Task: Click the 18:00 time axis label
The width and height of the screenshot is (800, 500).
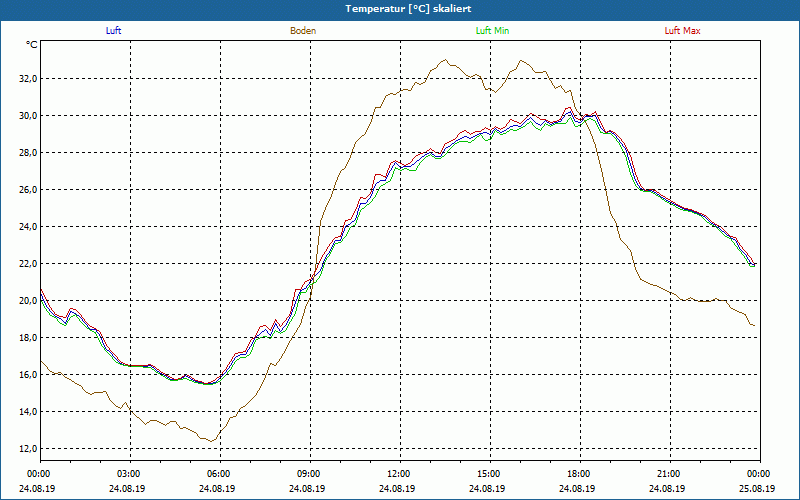Action: click(581, 474)
